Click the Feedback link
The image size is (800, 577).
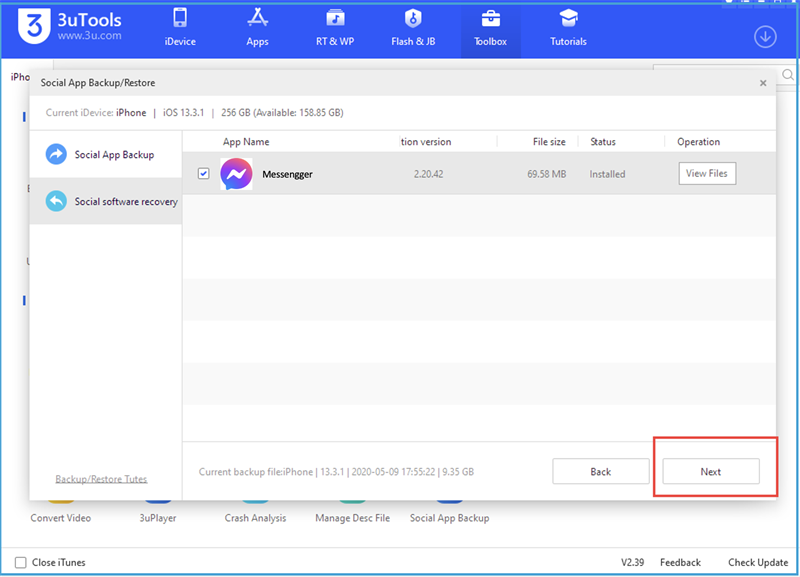click(680, 562)
